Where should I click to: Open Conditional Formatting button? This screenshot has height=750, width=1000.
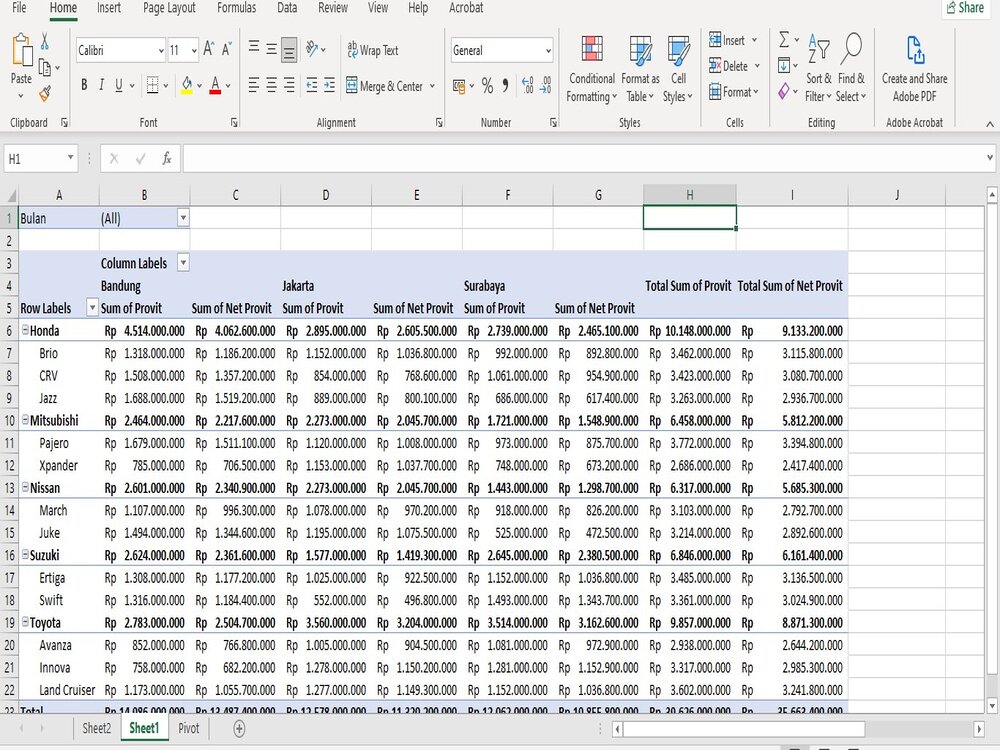(592, 69)
